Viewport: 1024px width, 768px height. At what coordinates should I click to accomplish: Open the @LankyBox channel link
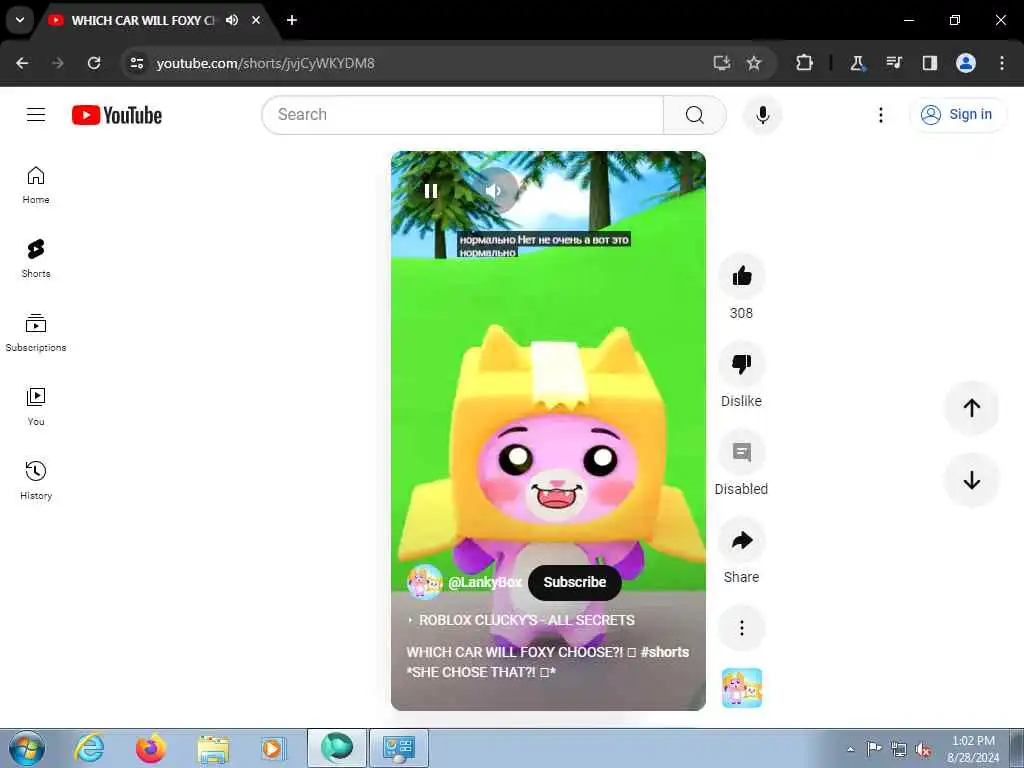485,583
